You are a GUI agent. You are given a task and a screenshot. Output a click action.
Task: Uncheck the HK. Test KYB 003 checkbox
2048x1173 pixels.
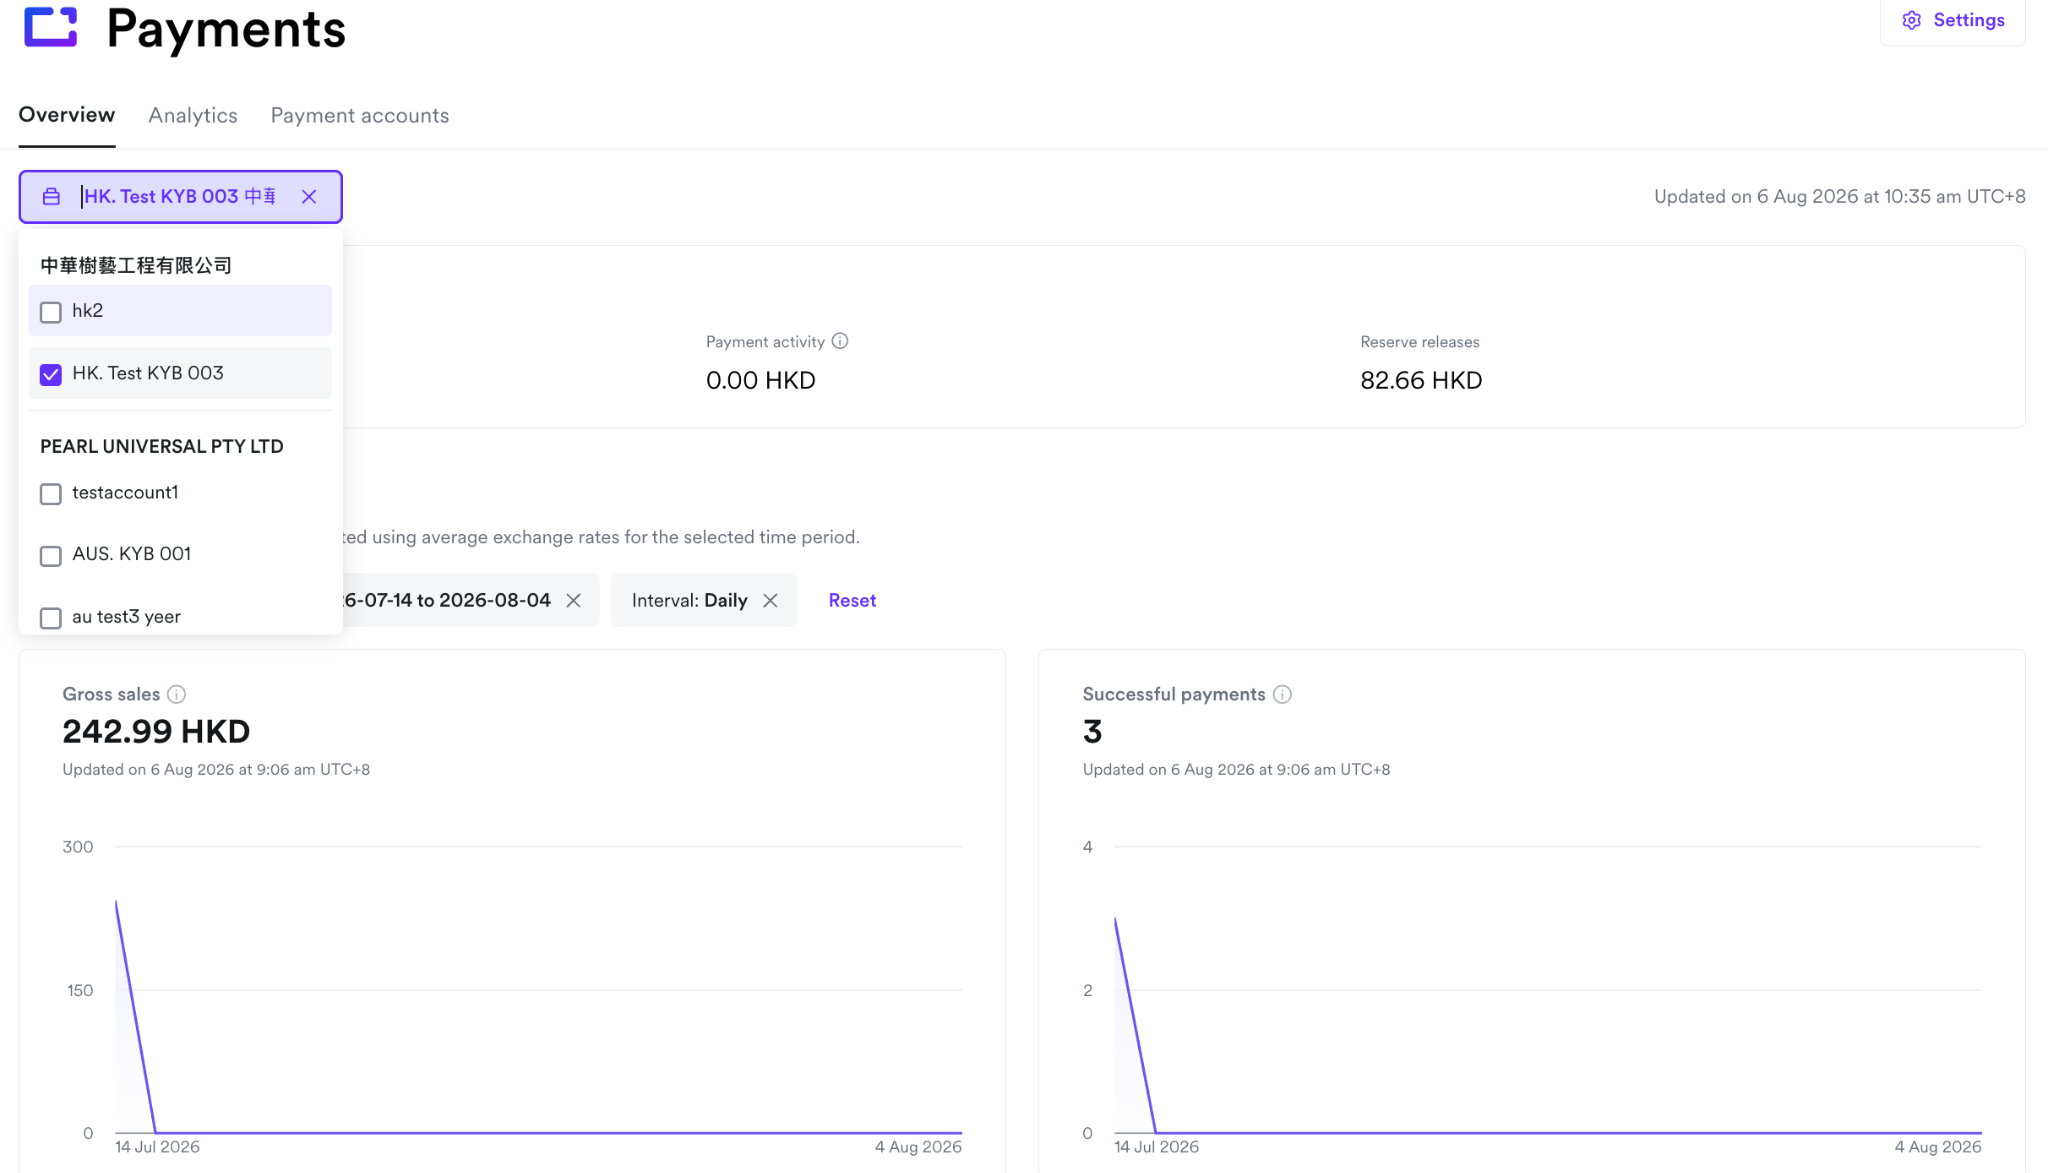[x=51, y=374]
